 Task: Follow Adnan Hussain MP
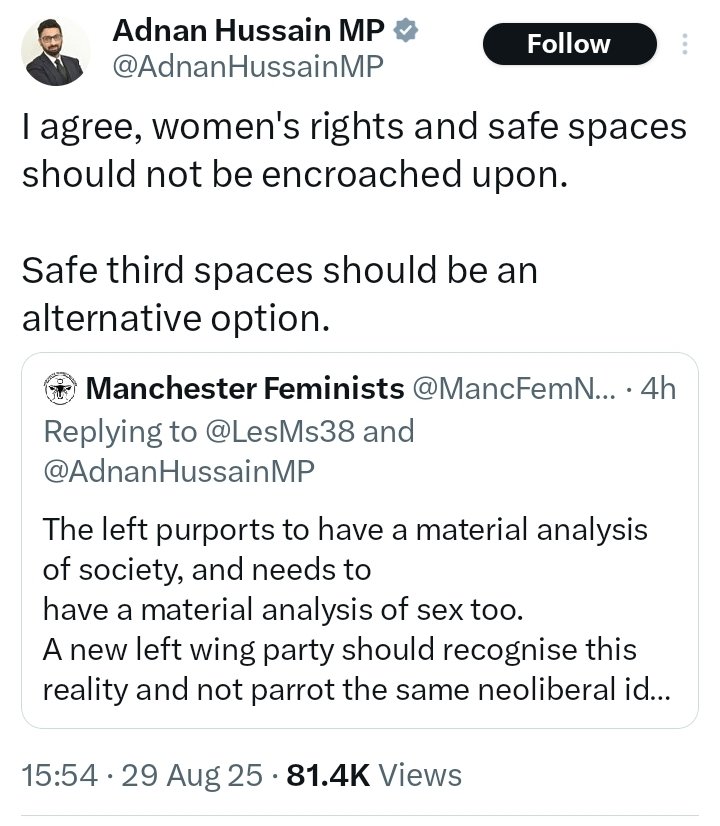tap(569, 44)
